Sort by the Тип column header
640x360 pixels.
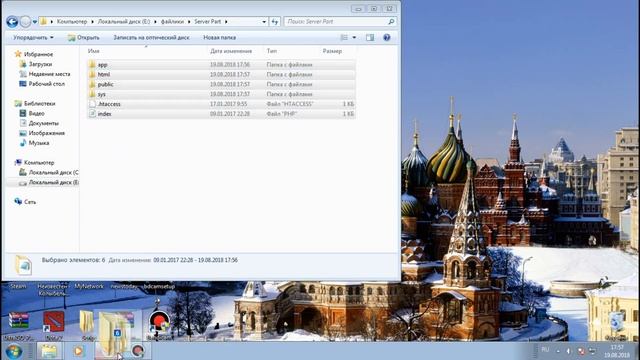coord(272,51)
